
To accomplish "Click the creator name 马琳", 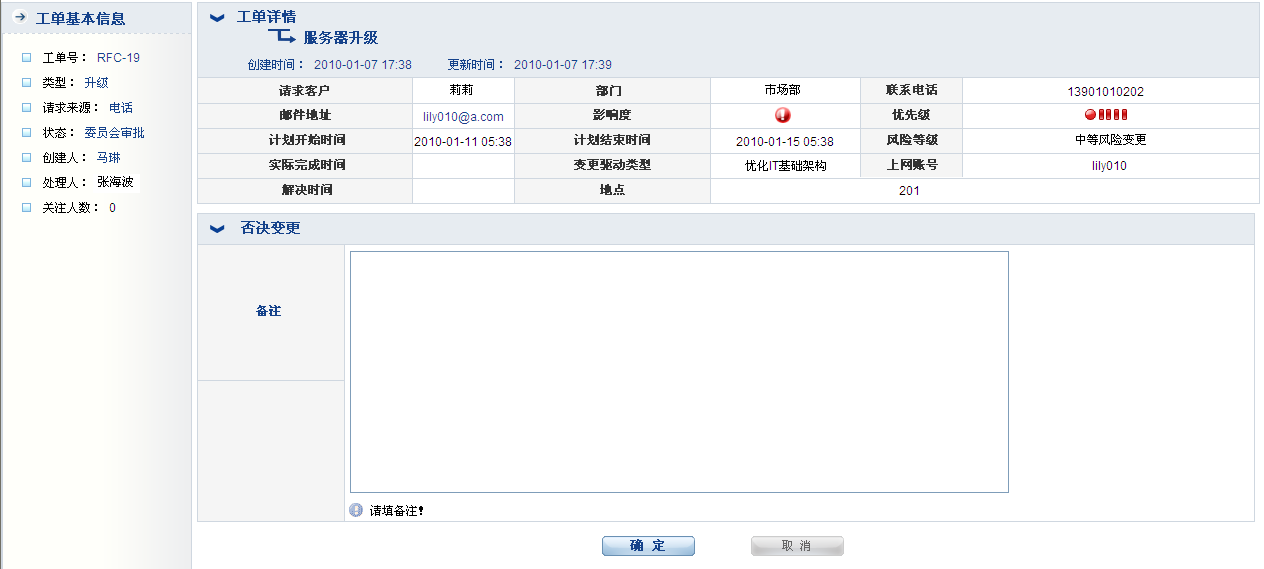I will tap(108, 158).
